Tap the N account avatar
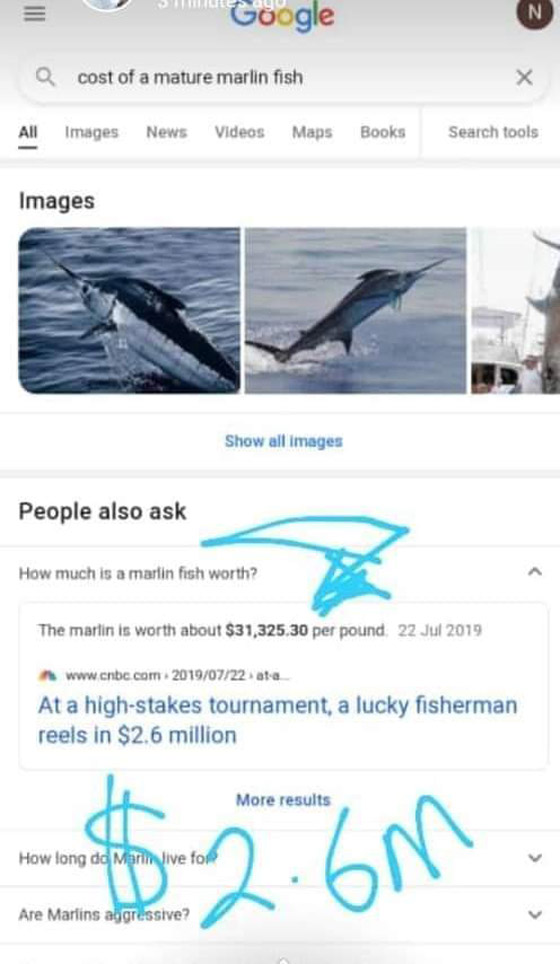The image size is (560, 964). click(534, 12)
